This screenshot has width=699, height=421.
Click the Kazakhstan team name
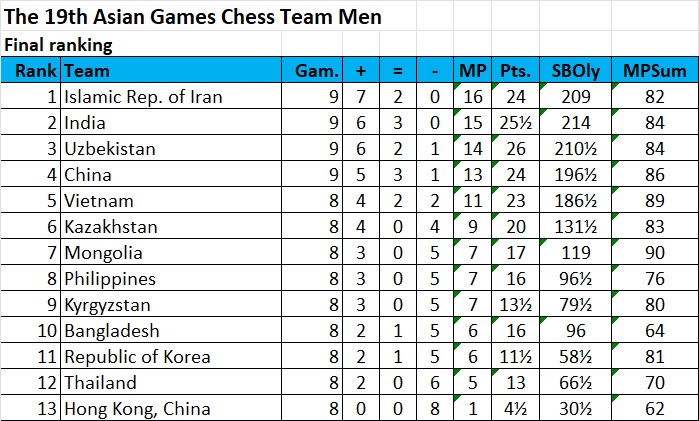[112, 227]
